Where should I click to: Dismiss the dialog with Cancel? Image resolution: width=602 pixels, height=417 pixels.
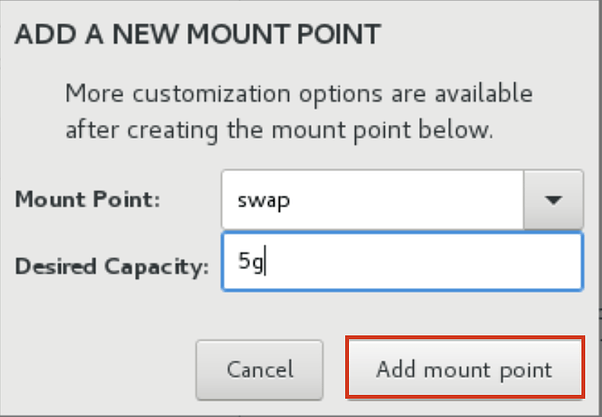(260, 370)
